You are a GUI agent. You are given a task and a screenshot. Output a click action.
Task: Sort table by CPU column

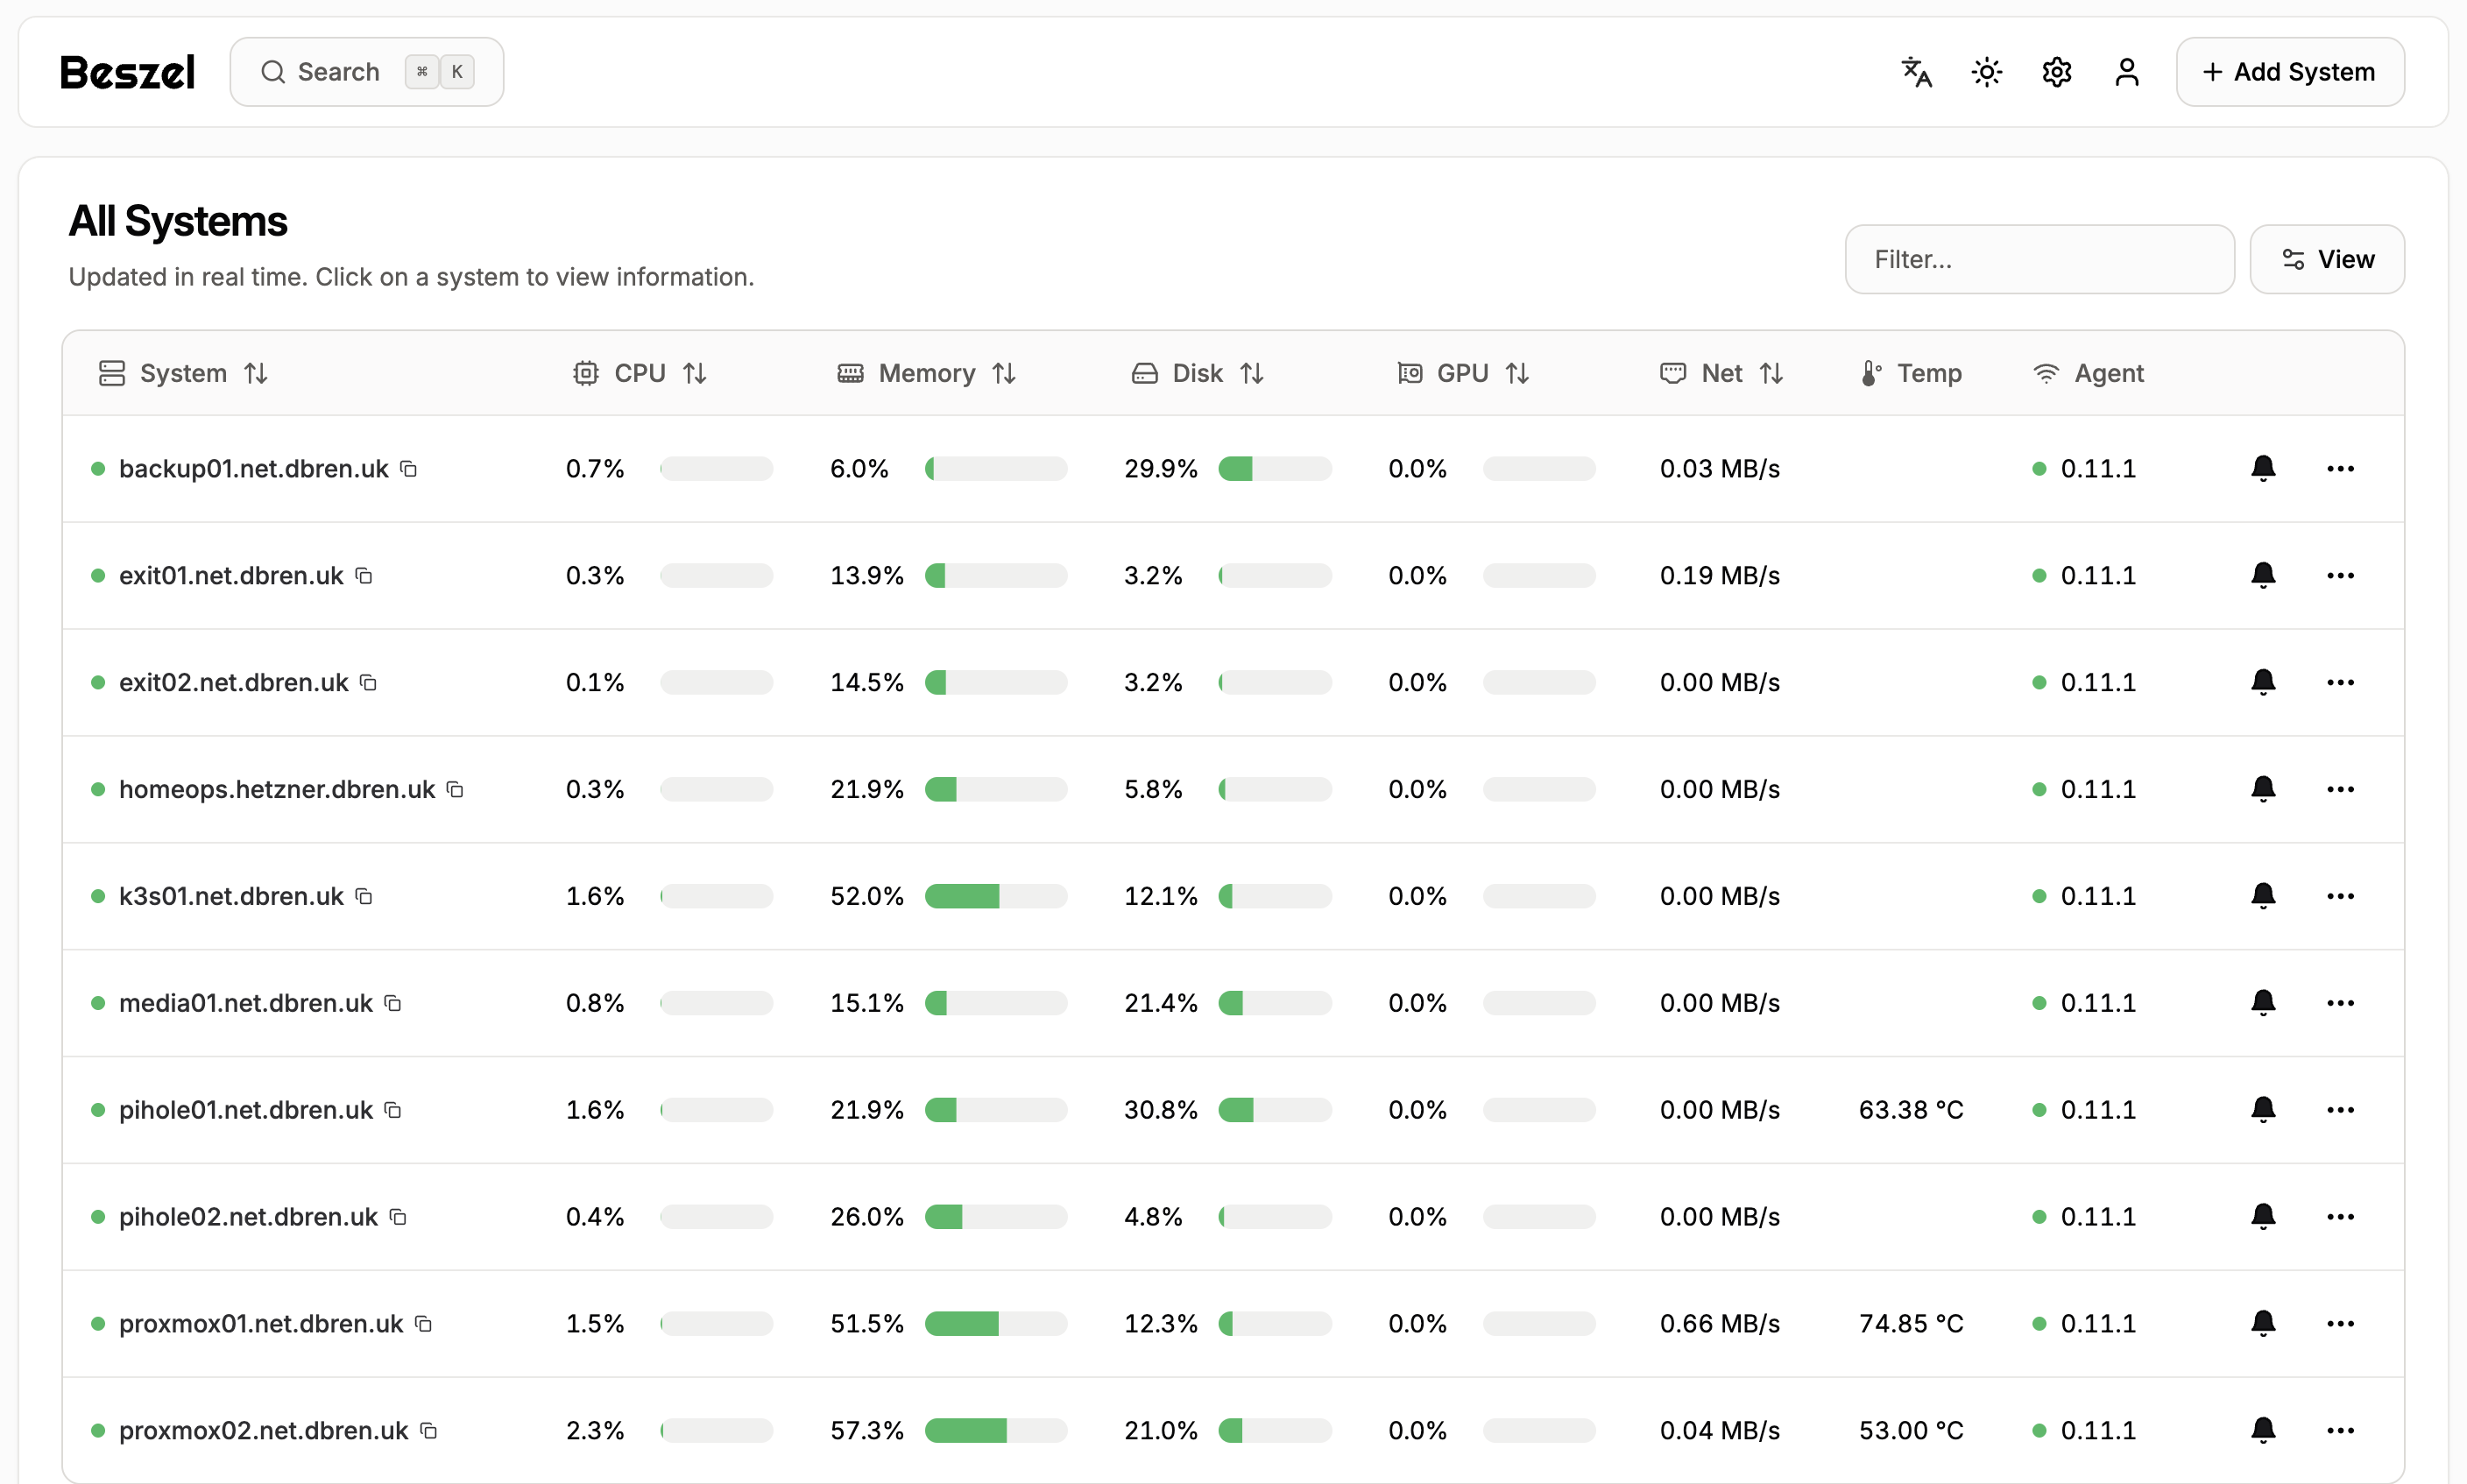point(640,373)
